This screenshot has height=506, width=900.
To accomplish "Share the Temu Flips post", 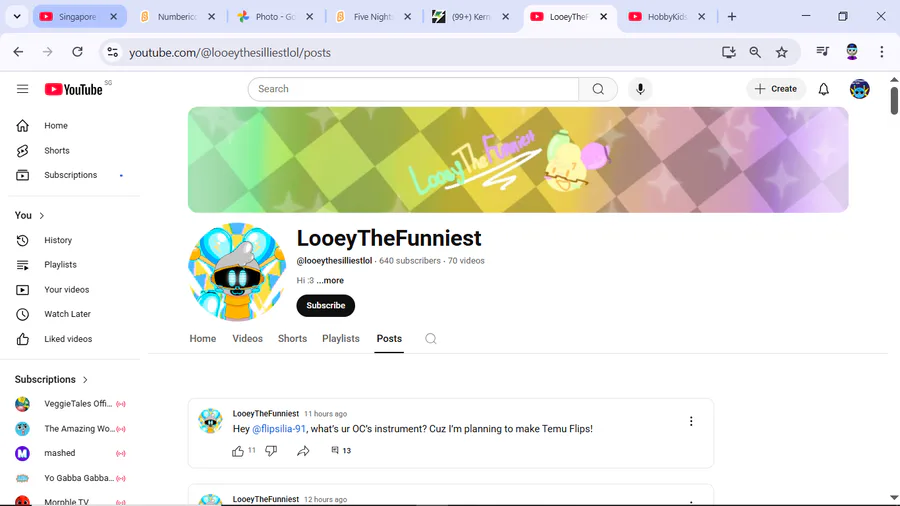I will [303, 451].
